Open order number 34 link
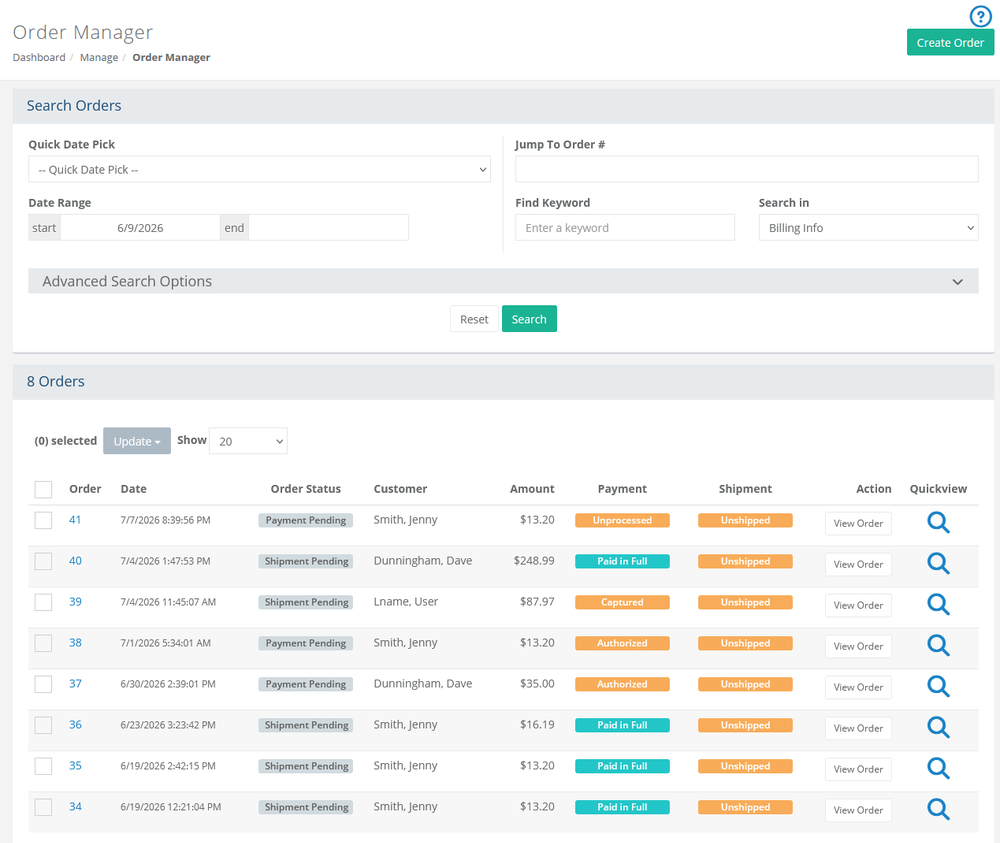The image size is (1000, 843). (x=75, y=807)
